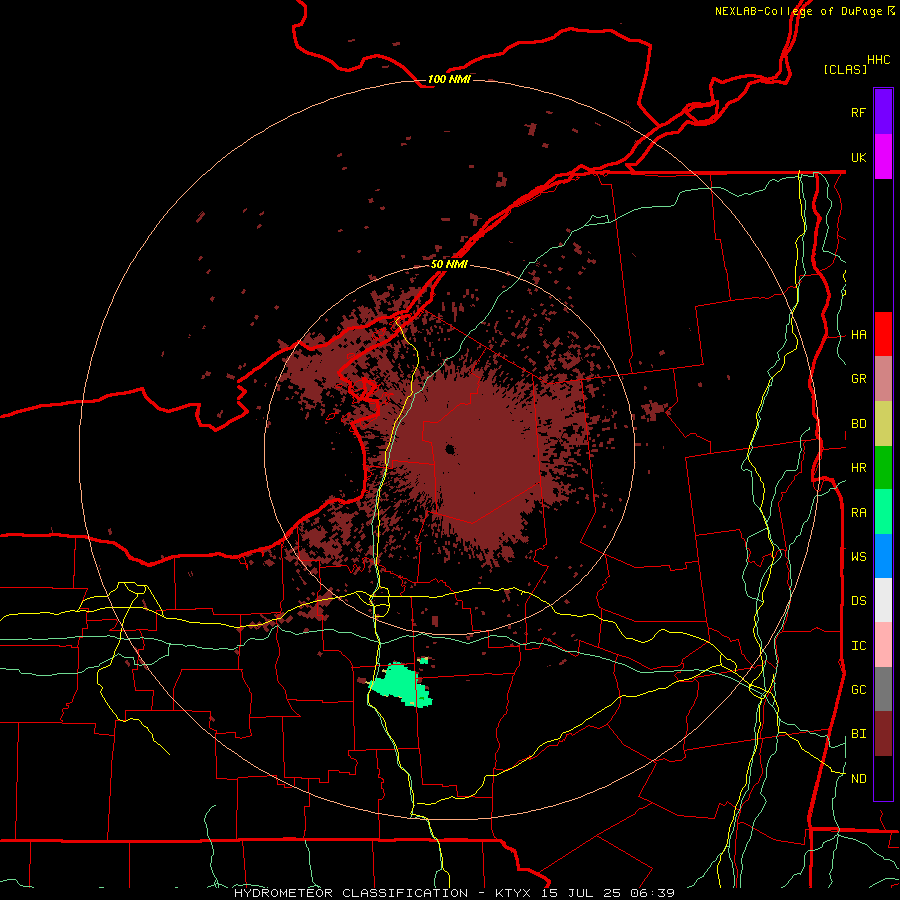
Task: Click the 100 NMI range ring label
Action: tap(449, 79)
